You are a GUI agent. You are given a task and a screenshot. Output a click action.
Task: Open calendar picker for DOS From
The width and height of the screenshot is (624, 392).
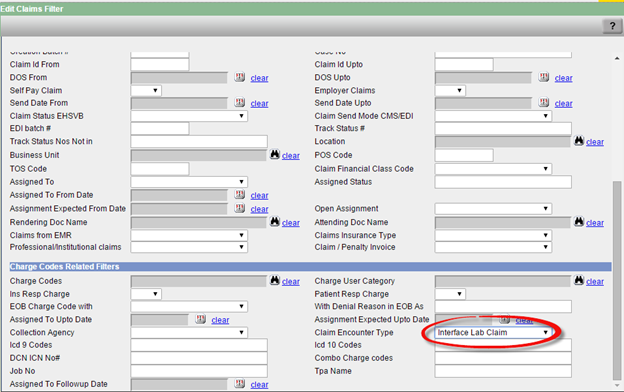240,77
